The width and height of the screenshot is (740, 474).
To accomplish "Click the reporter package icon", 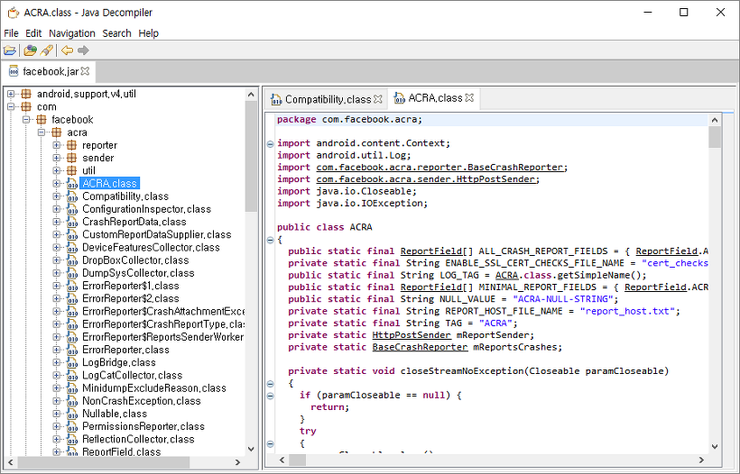I will click(x=72, y=145).
